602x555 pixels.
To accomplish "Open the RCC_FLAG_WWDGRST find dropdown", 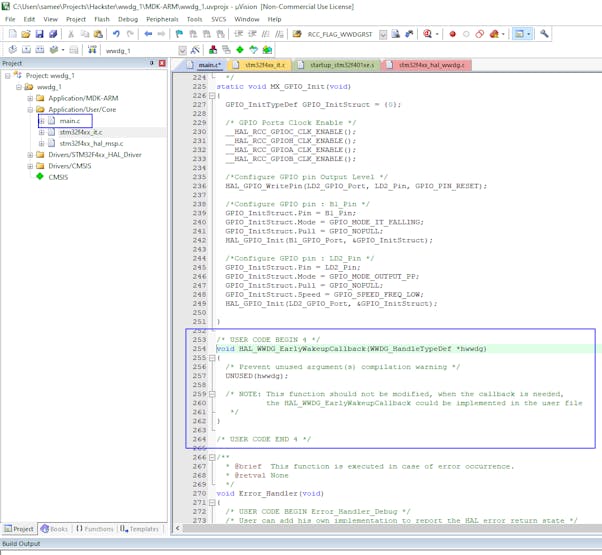I will (x=382, y=34).
